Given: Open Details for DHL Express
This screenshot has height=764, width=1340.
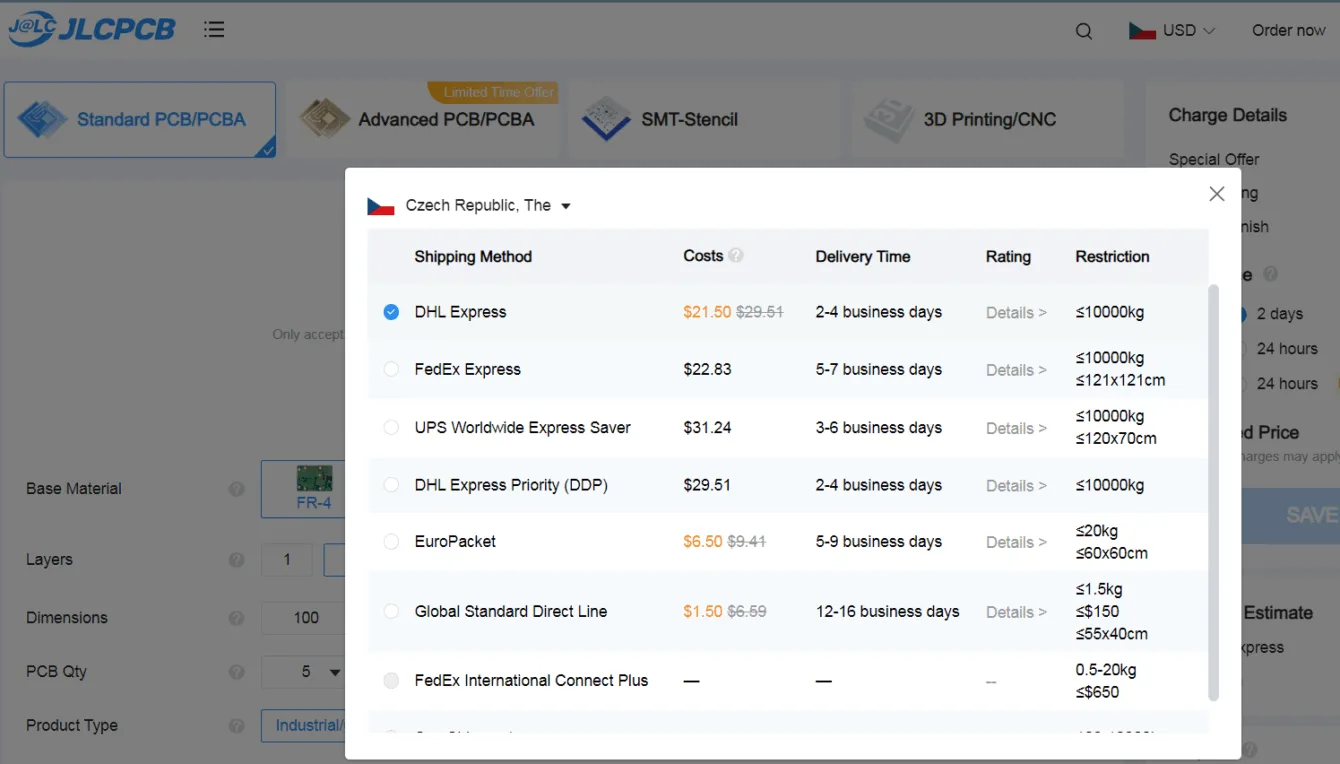Looking at the screenshot, I should [x=1016, y=312].
